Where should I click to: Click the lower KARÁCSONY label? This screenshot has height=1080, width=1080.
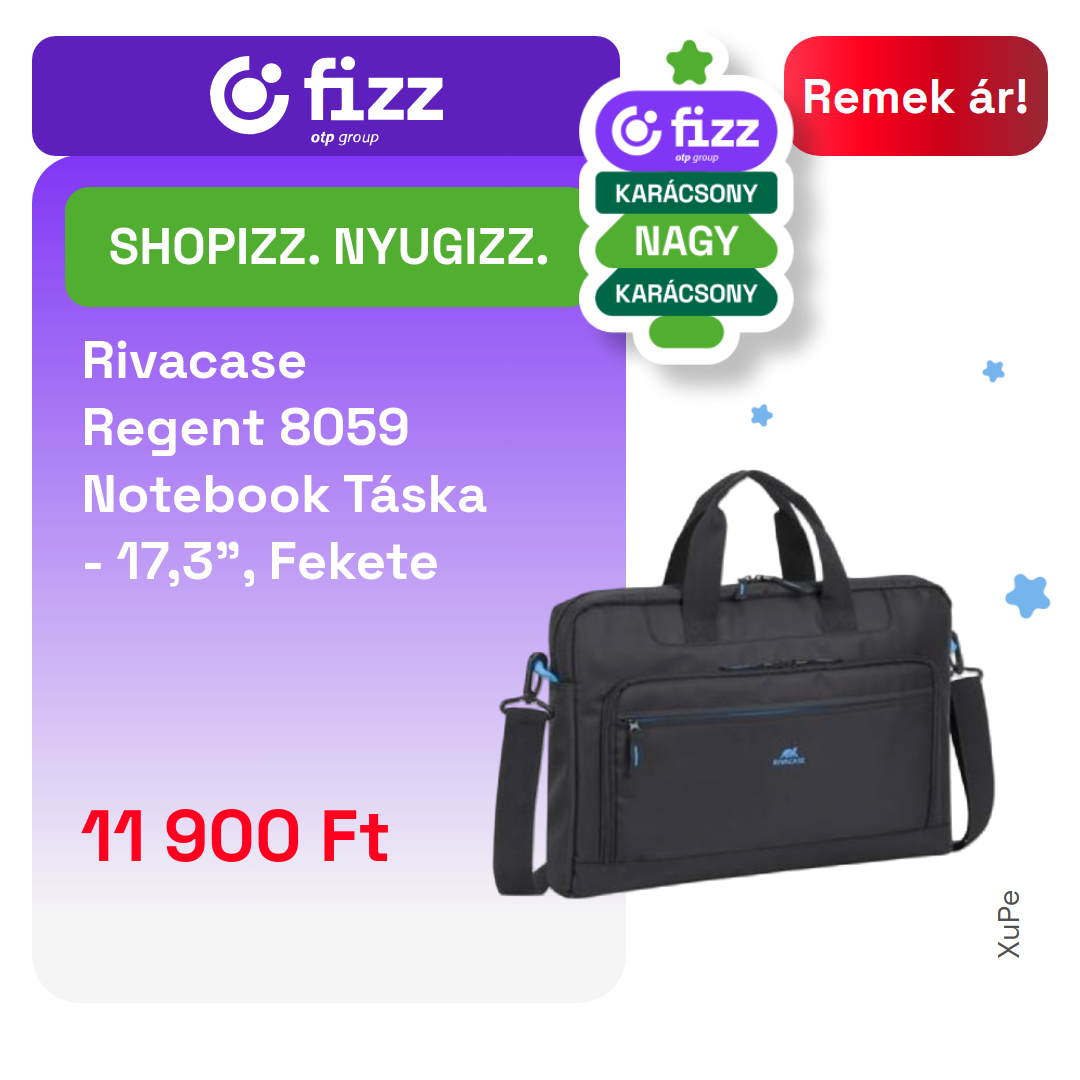tap(686, 293)
